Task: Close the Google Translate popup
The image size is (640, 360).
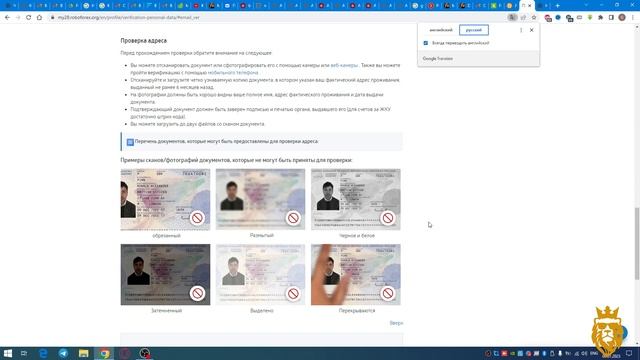Action: point(531,30)
